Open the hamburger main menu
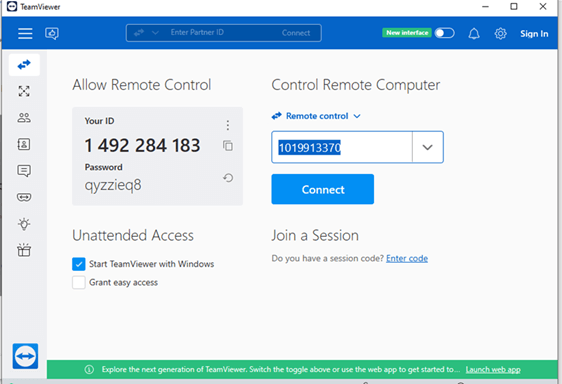Screen dimensions: 562x384 tap(25, 33)
